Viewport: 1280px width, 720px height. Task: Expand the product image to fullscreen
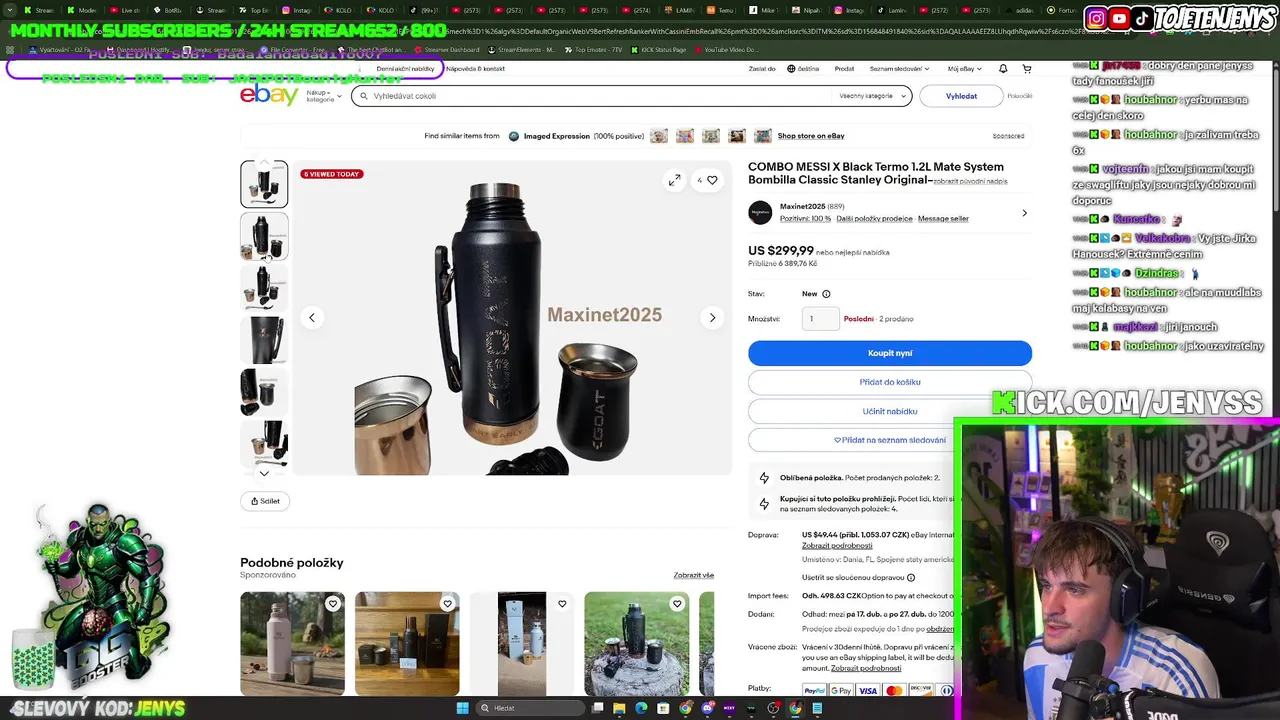pos(674,180)
